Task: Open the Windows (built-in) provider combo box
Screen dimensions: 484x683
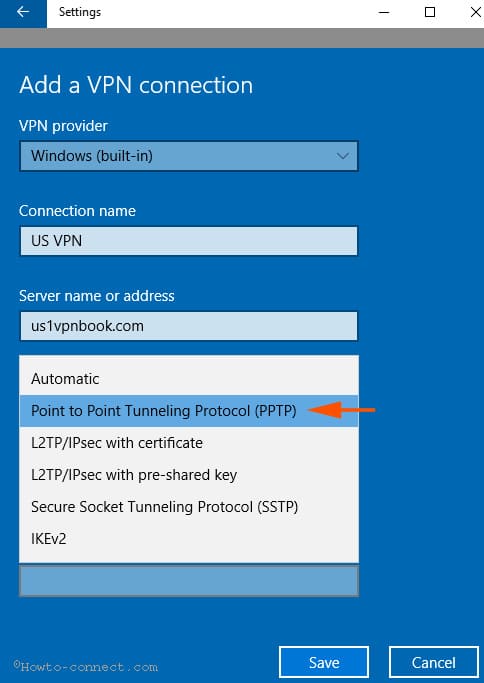Action: pos(189,156)
